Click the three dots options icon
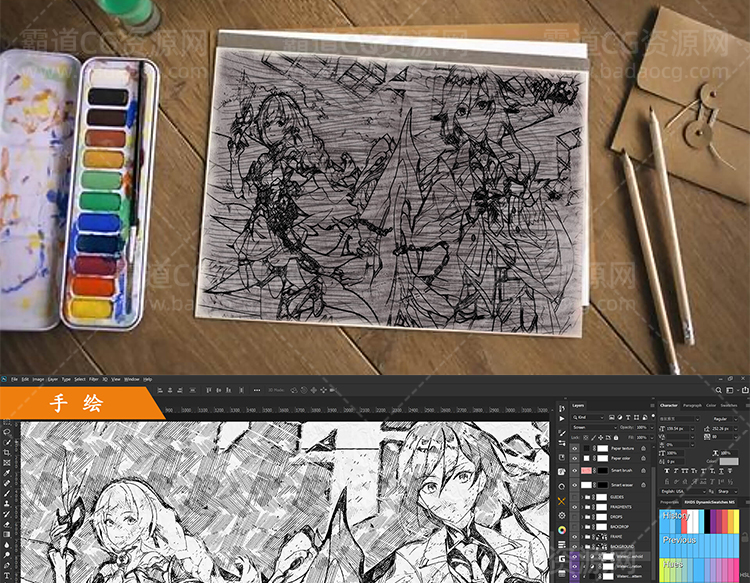The image size is (750, 583). tap(257, 390)
